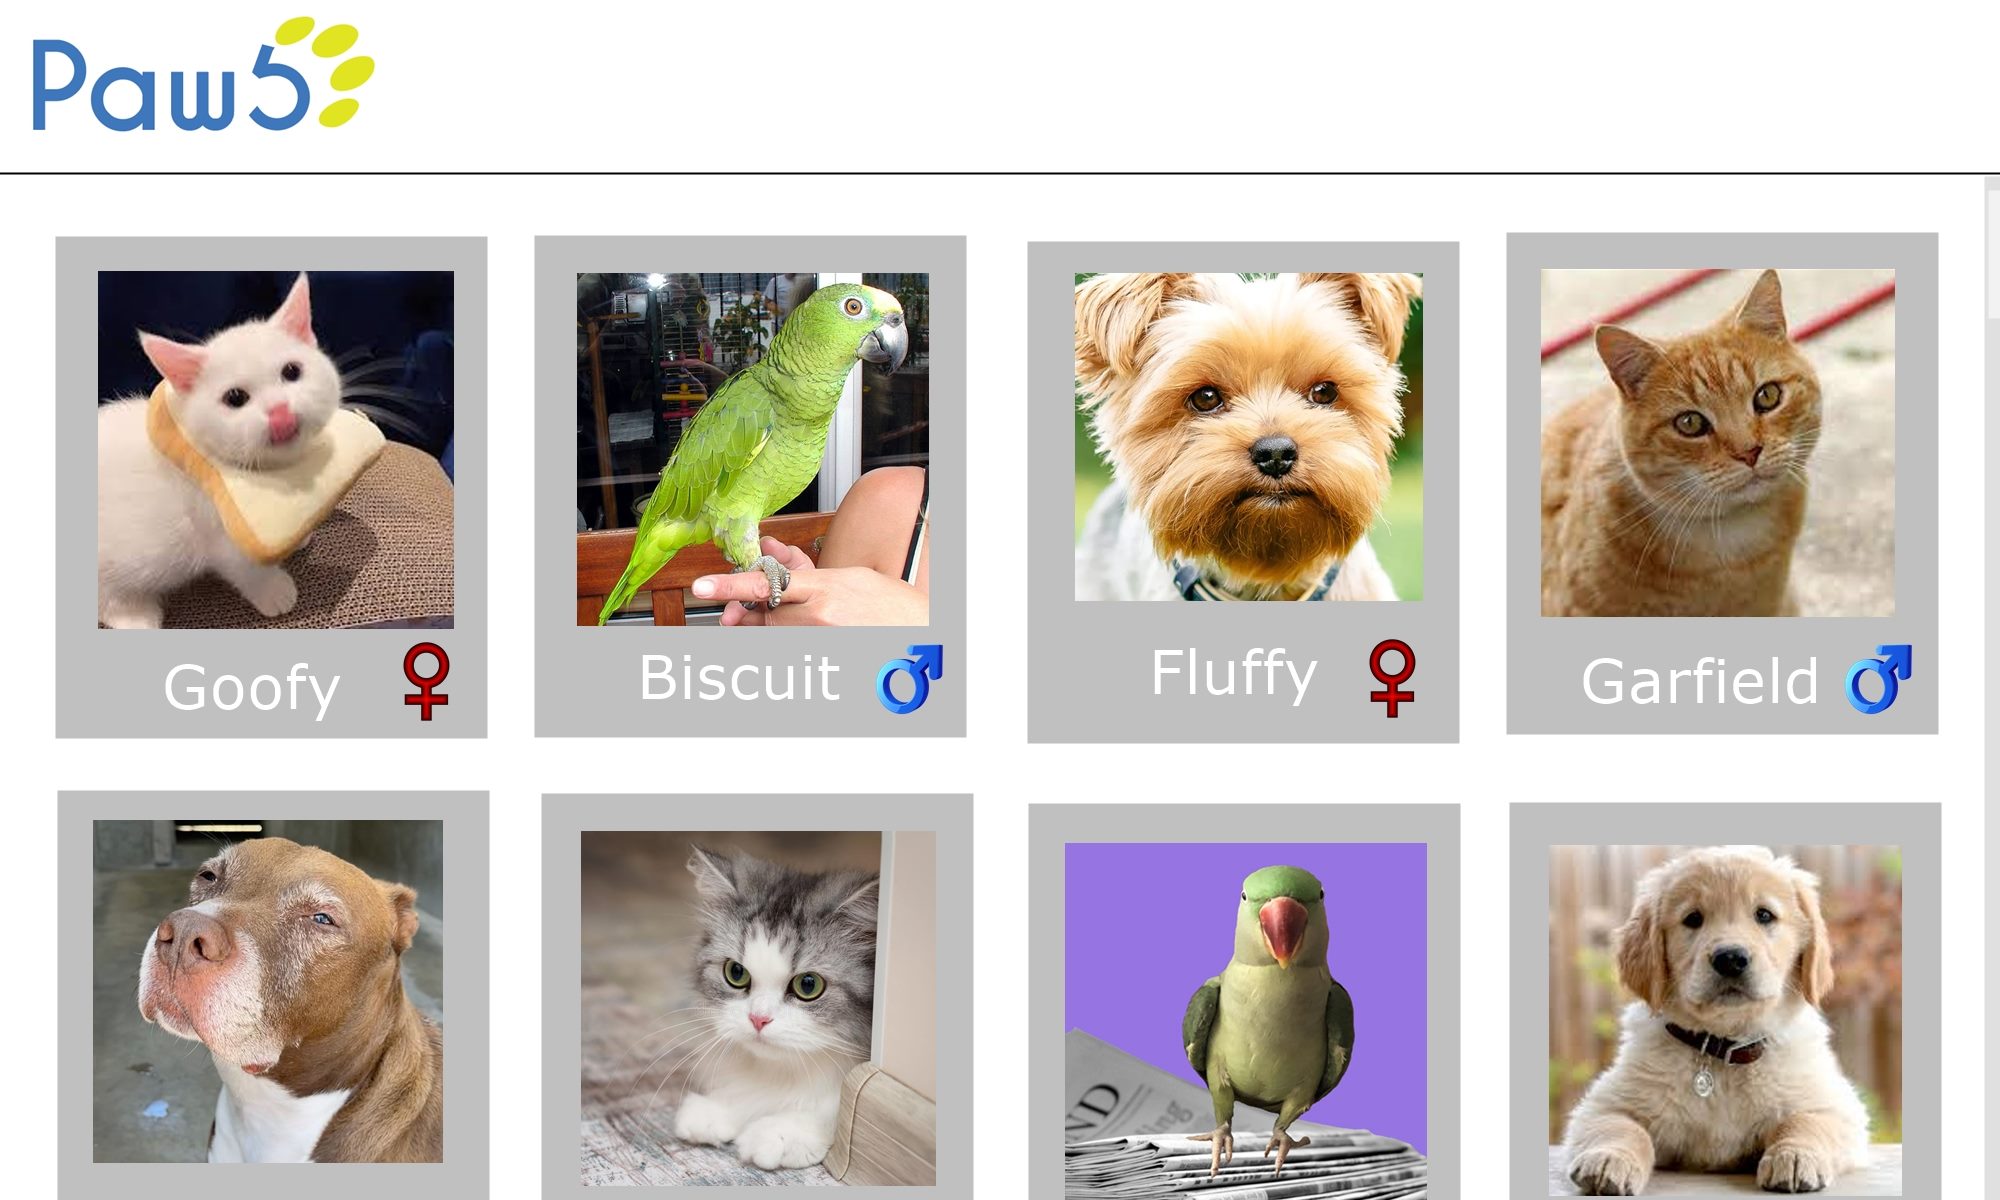
Task: Click Biscuit's blue male symbol
Action: (x=909, y=678)
